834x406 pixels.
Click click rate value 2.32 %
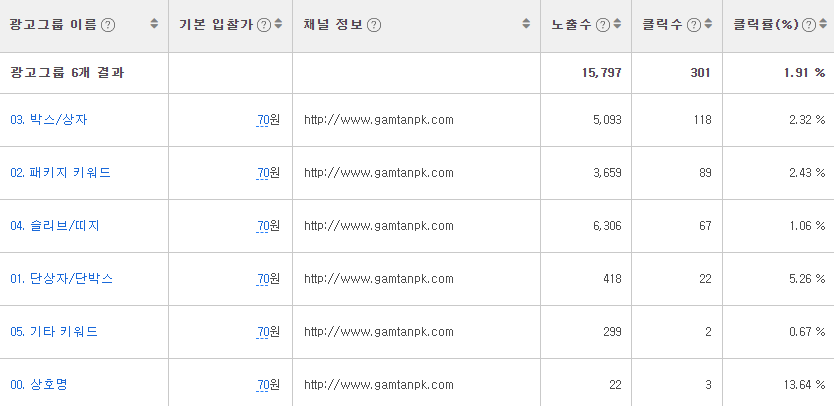807,120
